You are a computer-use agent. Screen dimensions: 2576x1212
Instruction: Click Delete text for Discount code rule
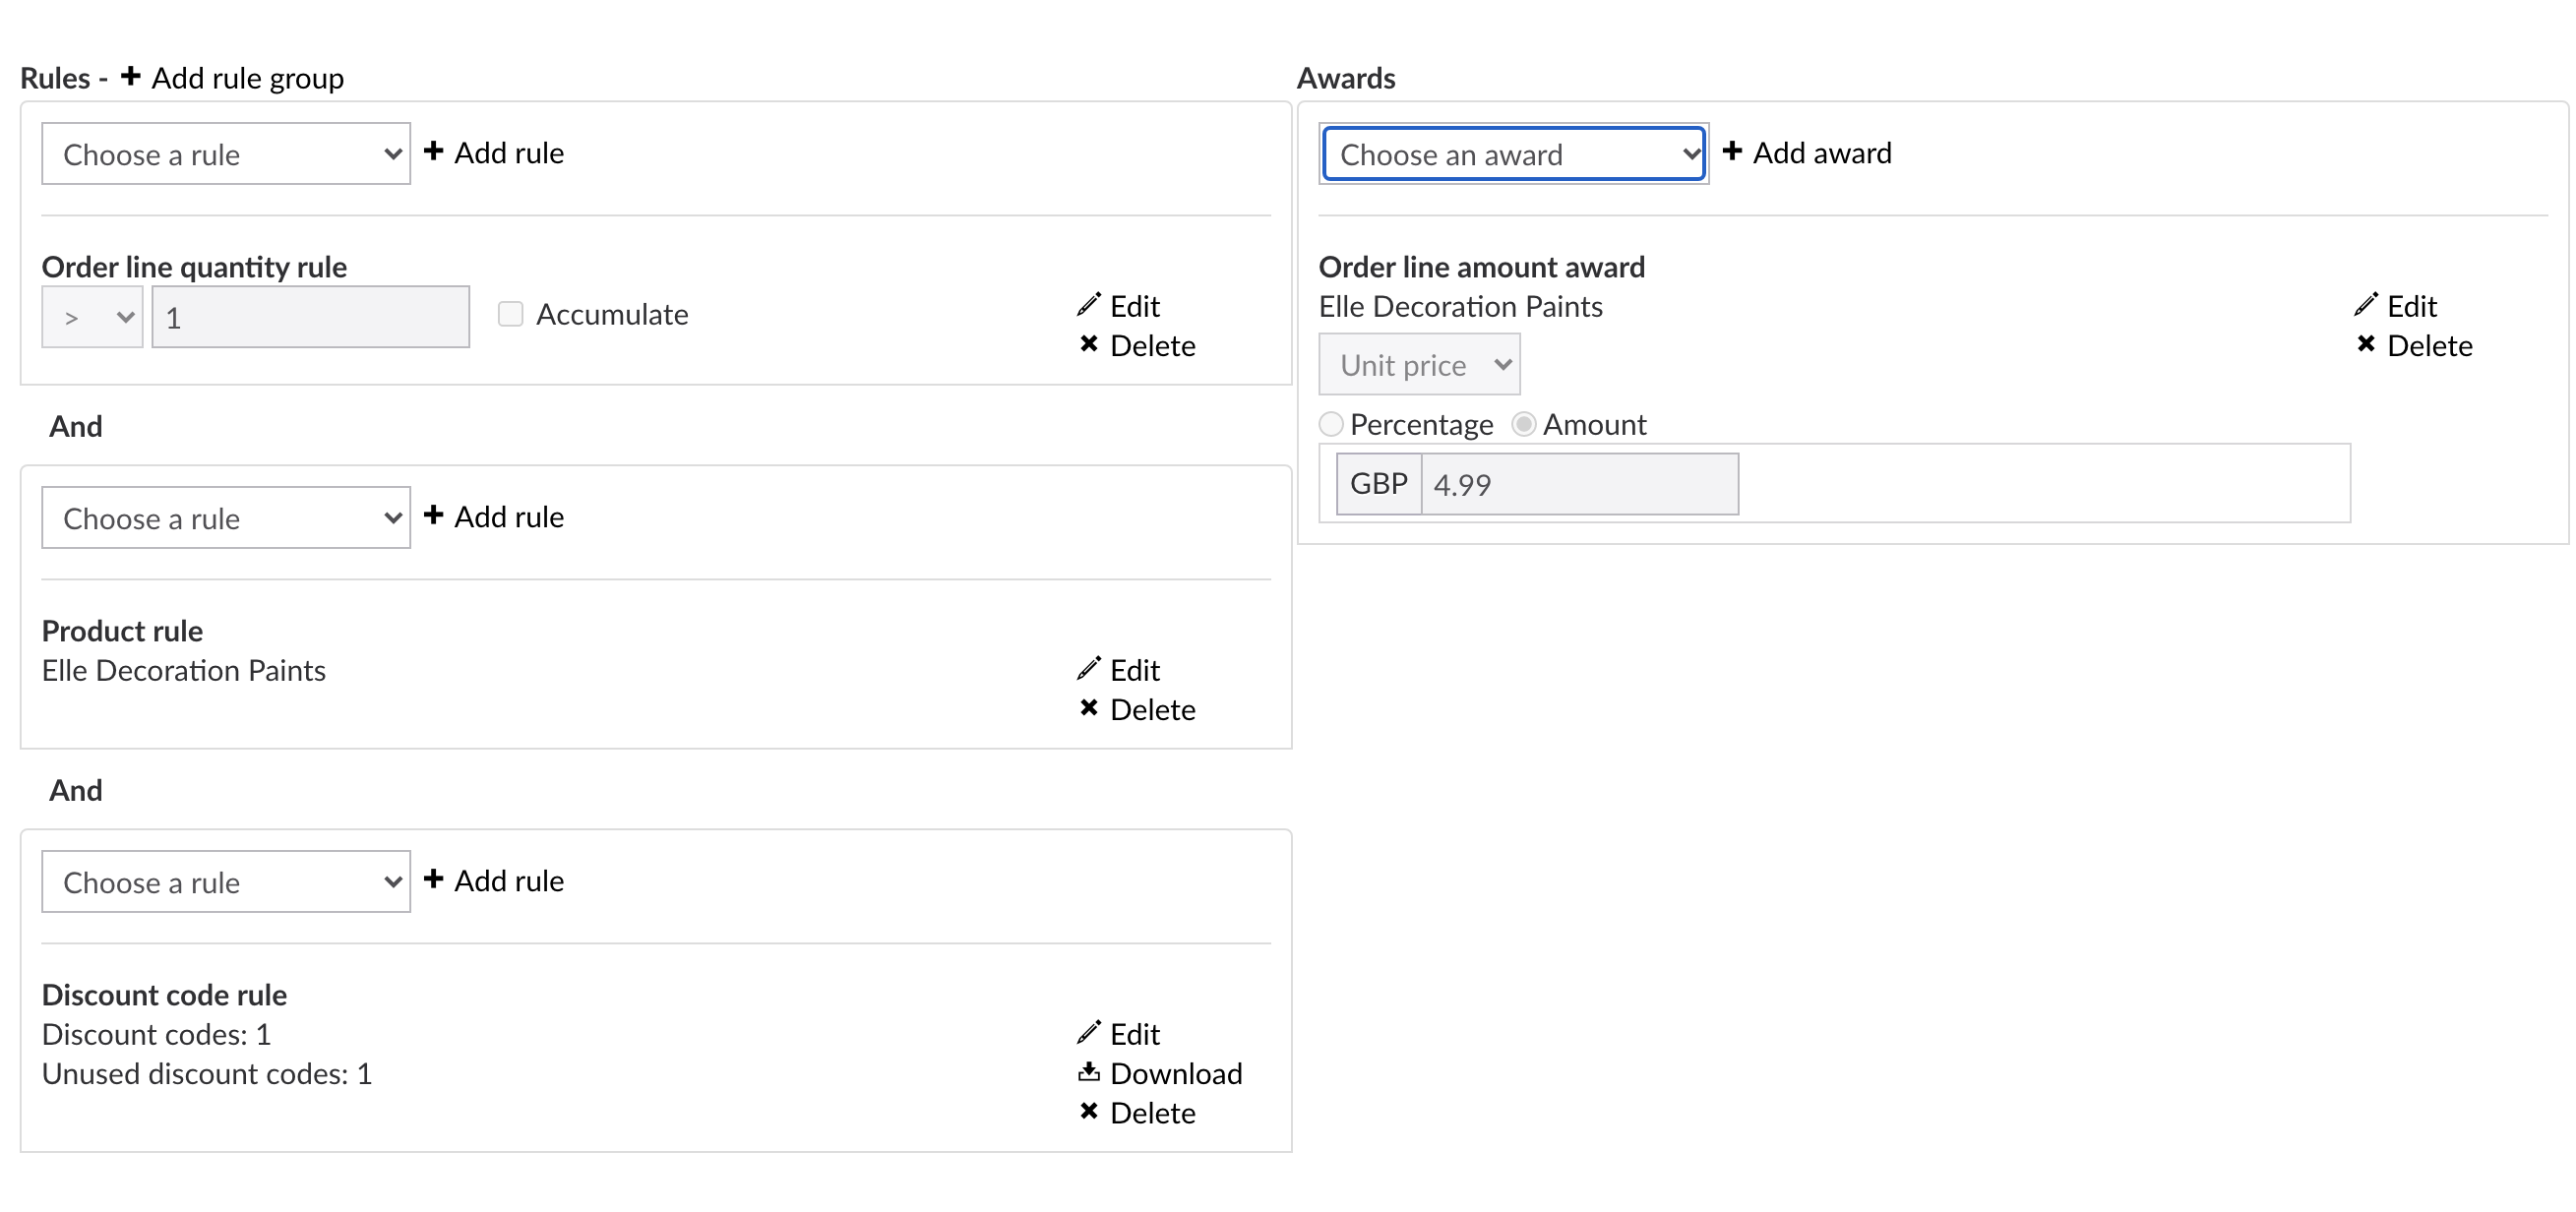click(1153, 1114)
